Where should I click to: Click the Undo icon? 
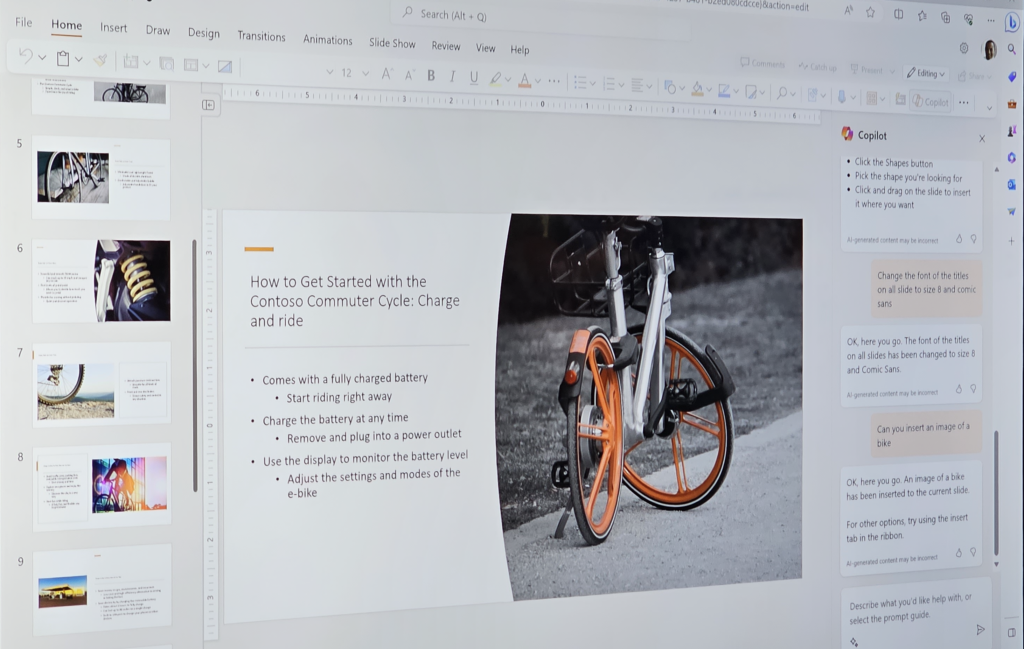(25, 56)
